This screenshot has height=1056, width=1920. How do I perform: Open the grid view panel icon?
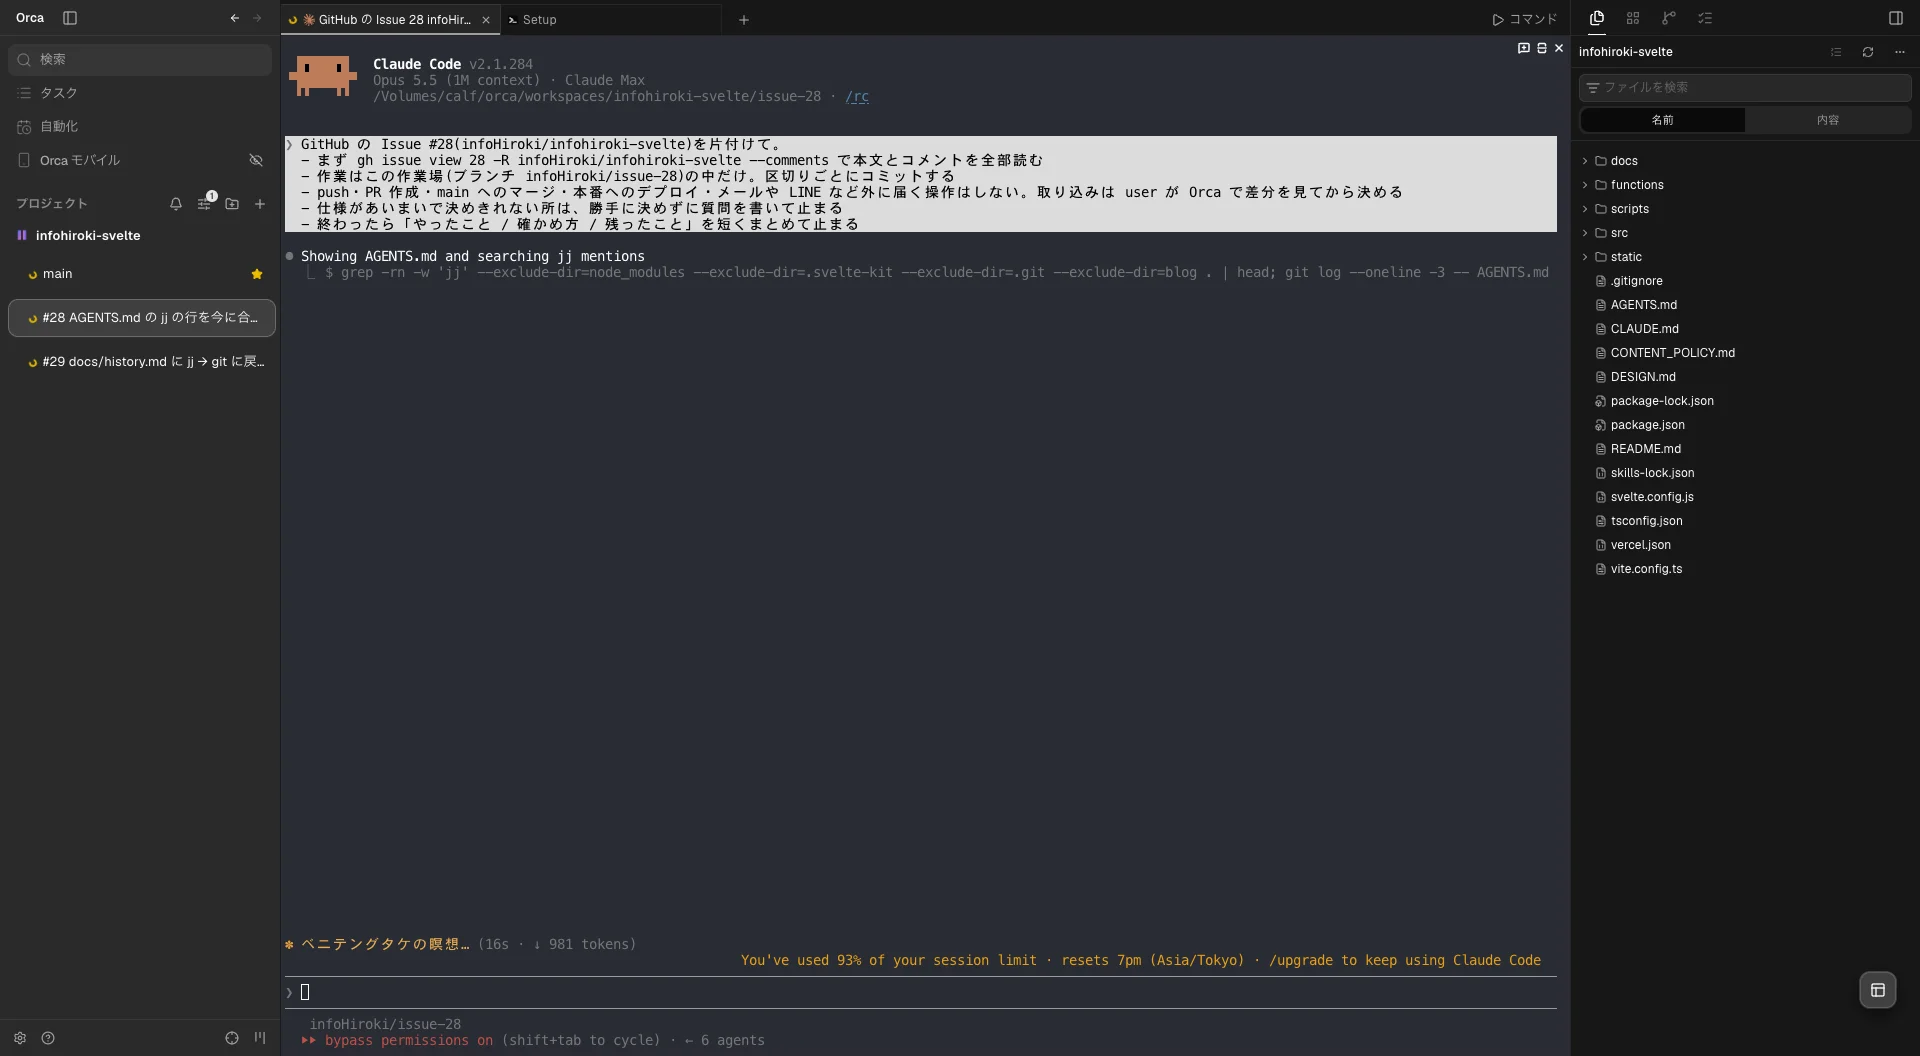pyautogui.click(x=1633, y=18)
